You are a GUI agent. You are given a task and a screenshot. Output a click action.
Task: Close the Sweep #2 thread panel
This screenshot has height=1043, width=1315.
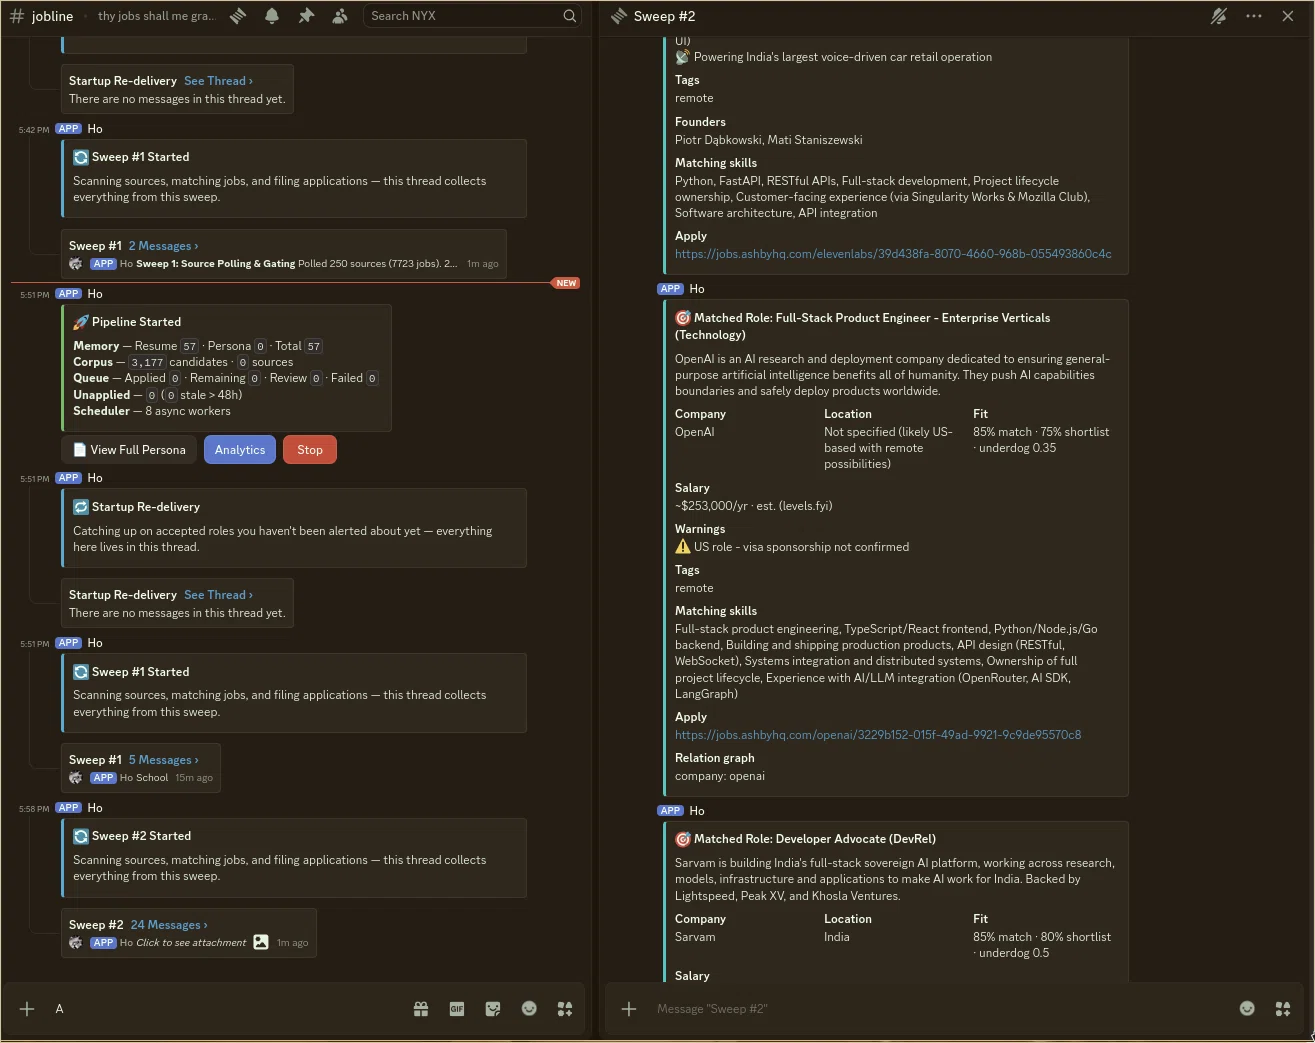1288,16
